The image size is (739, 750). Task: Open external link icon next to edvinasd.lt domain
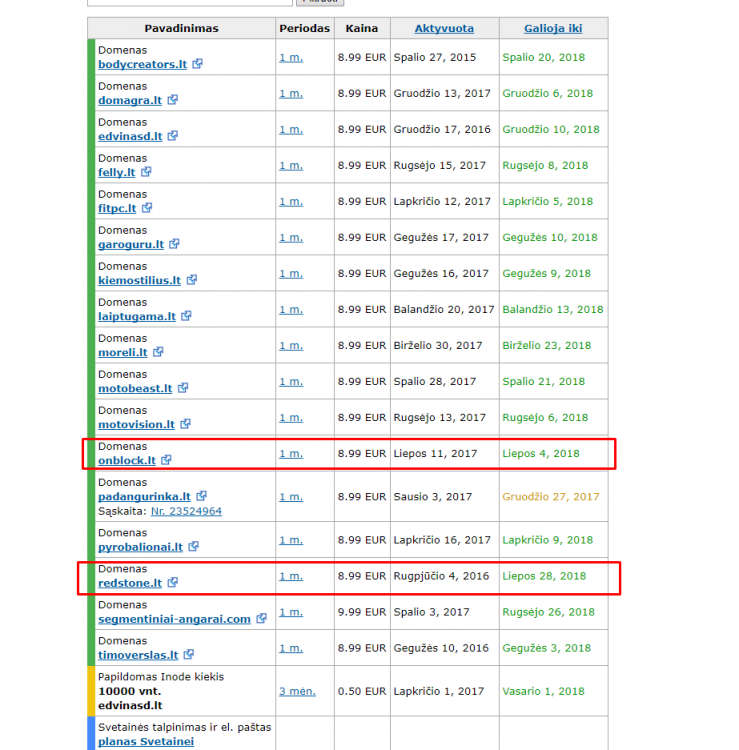[173, 136]
